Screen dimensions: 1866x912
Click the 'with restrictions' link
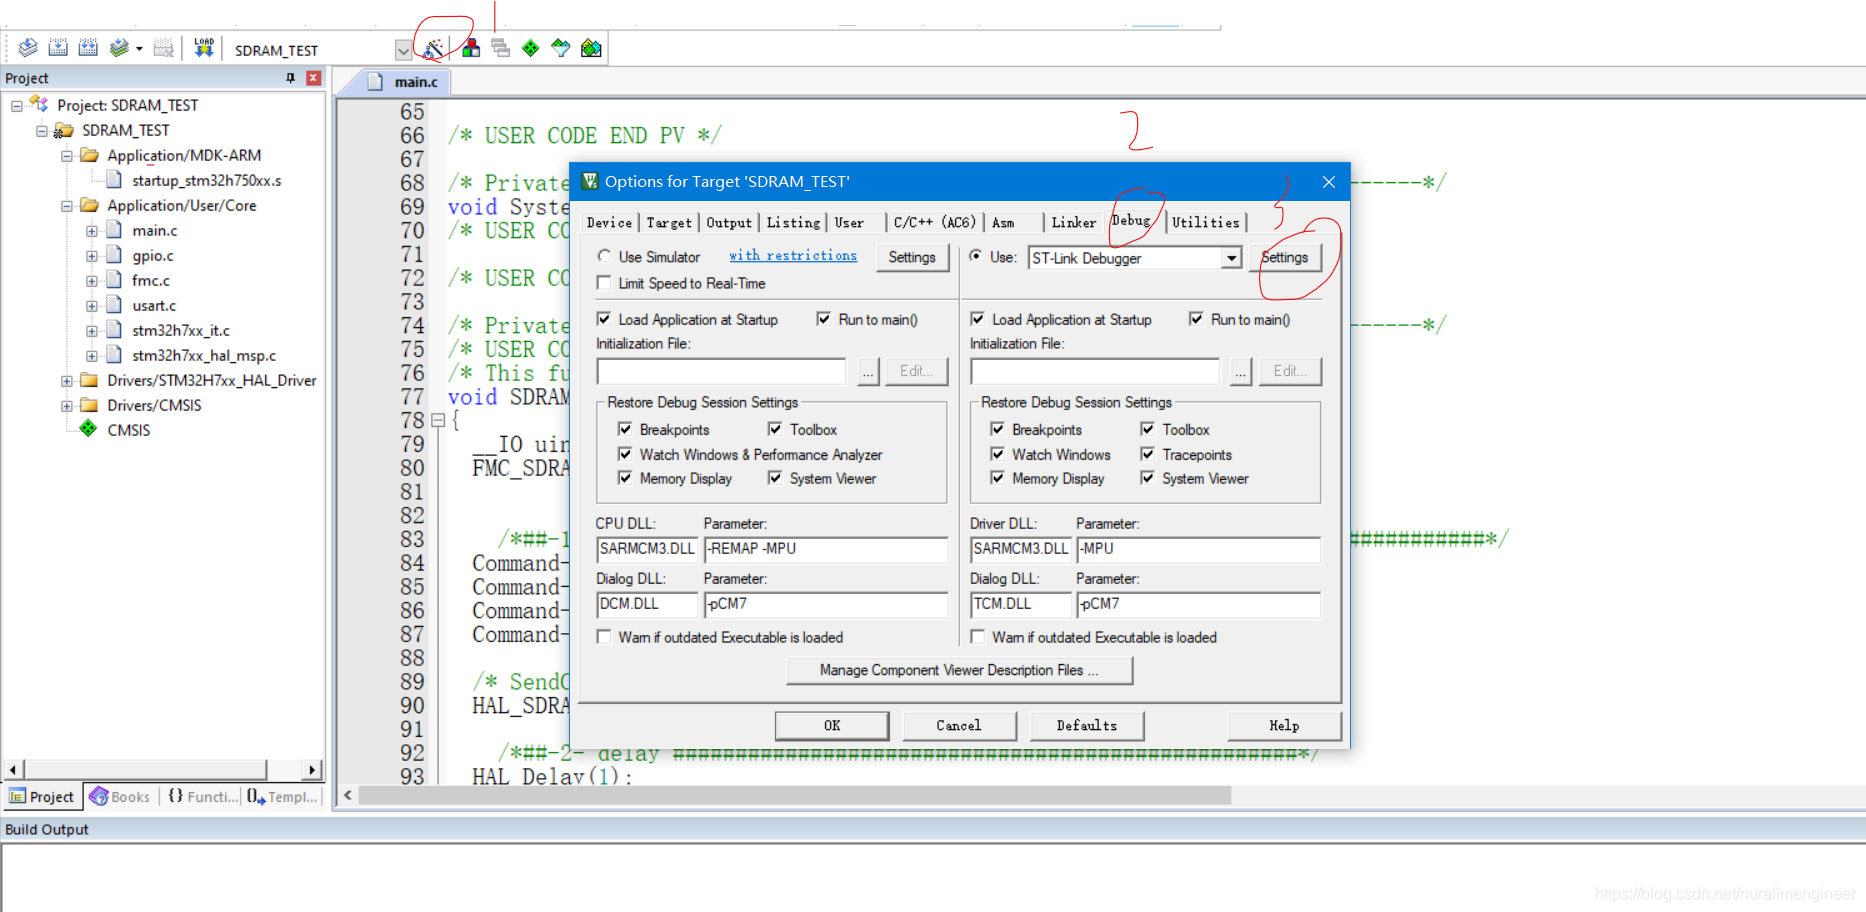793,256
